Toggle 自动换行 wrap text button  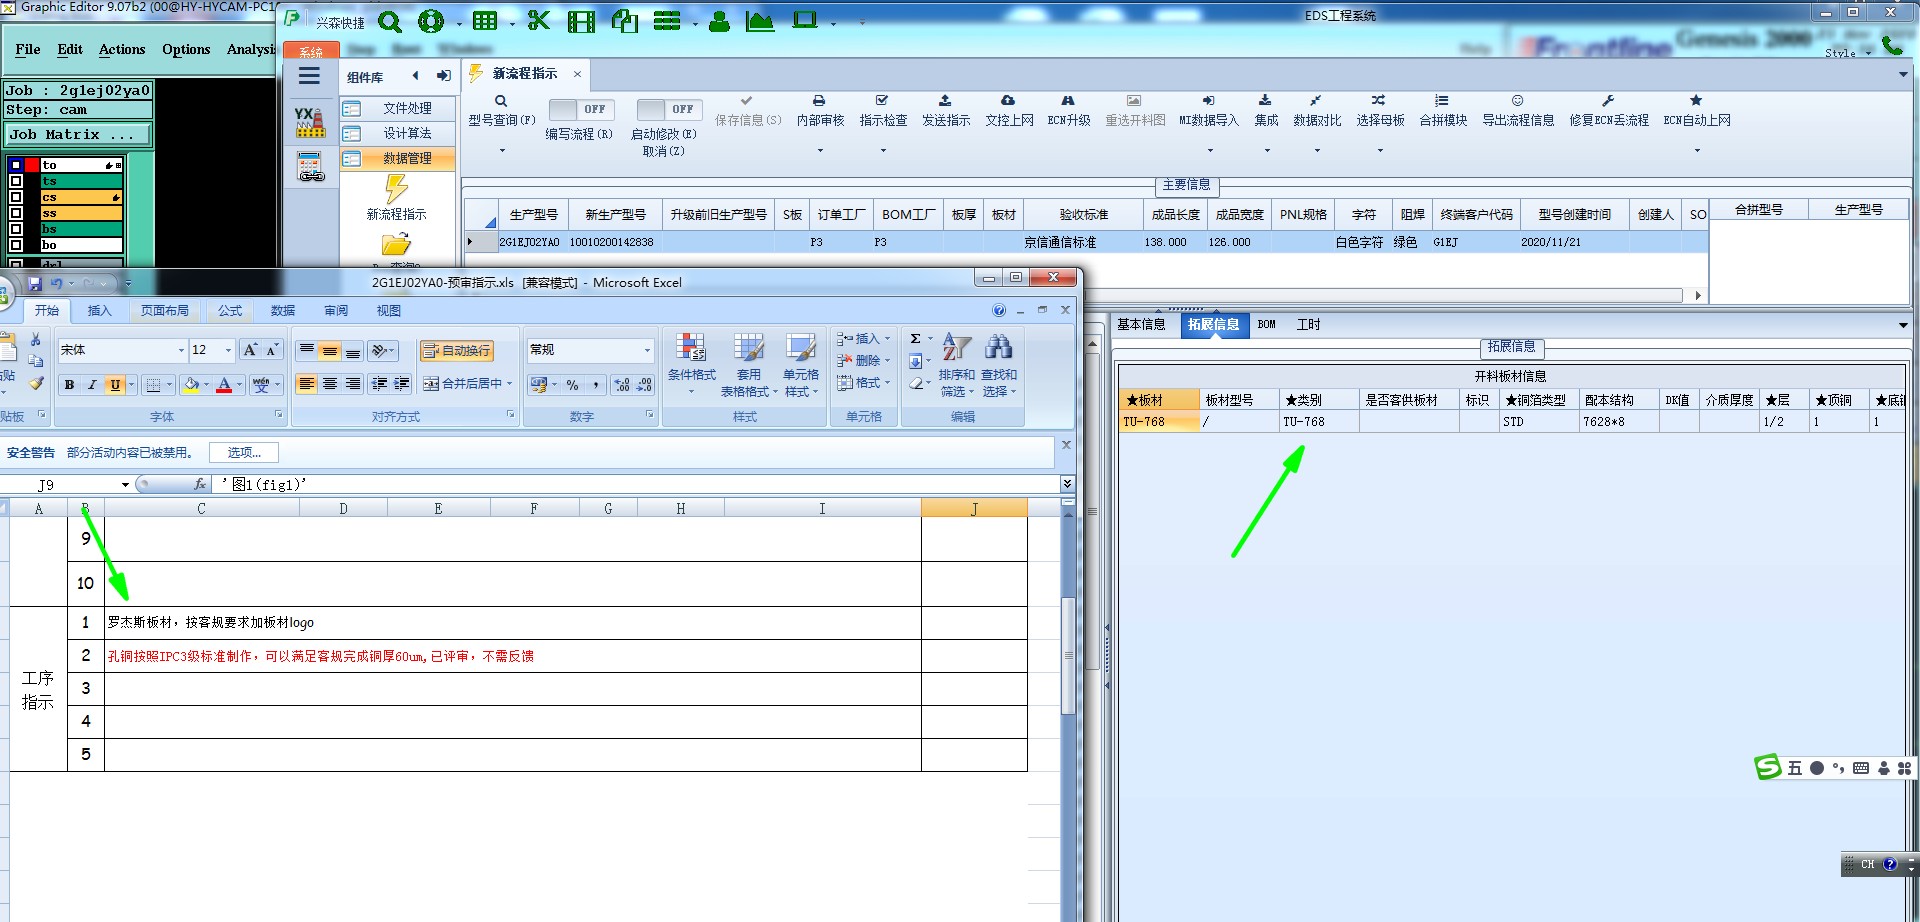point(457,350)
